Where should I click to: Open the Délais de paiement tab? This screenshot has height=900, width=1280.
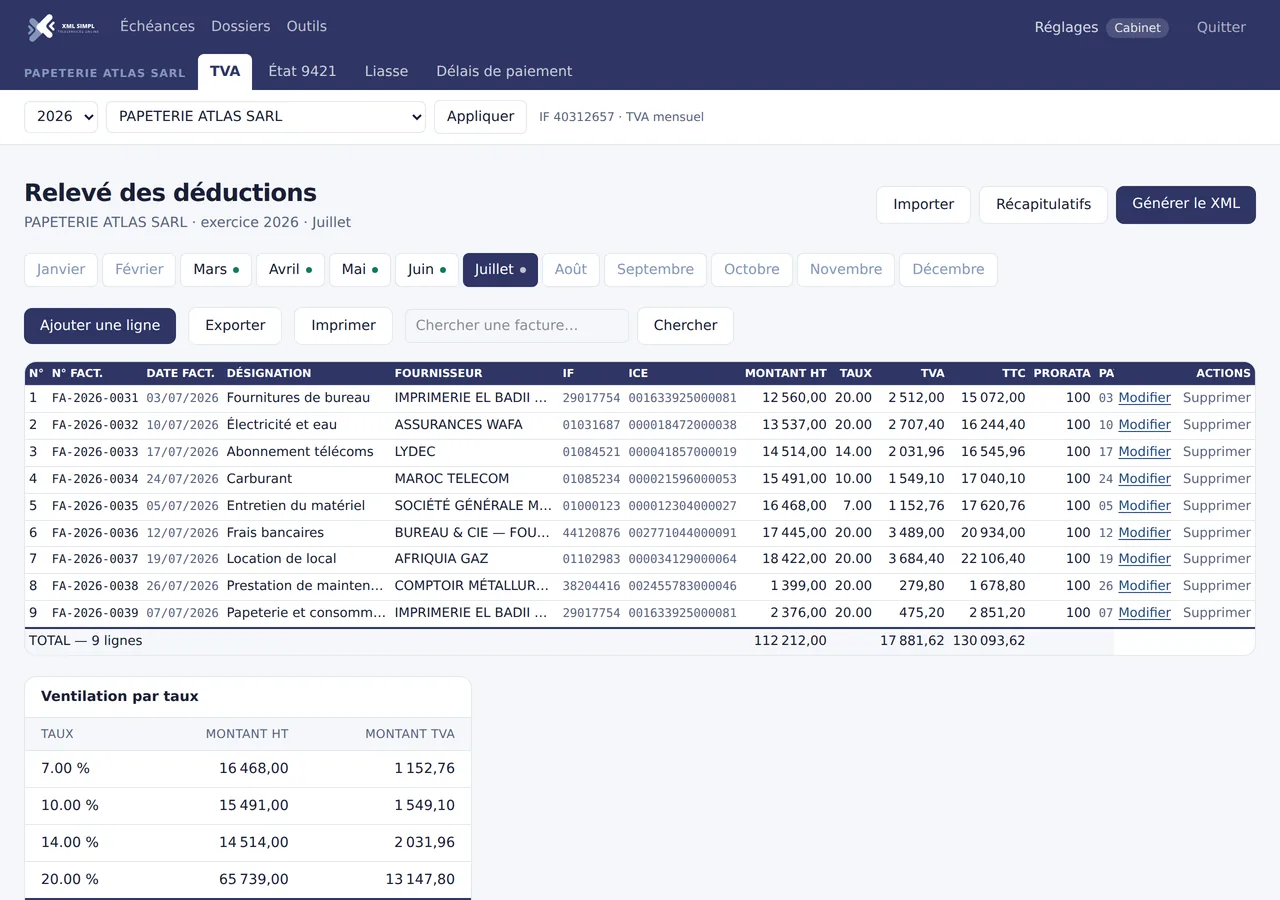pyautogui.click(x=504, y=72)
